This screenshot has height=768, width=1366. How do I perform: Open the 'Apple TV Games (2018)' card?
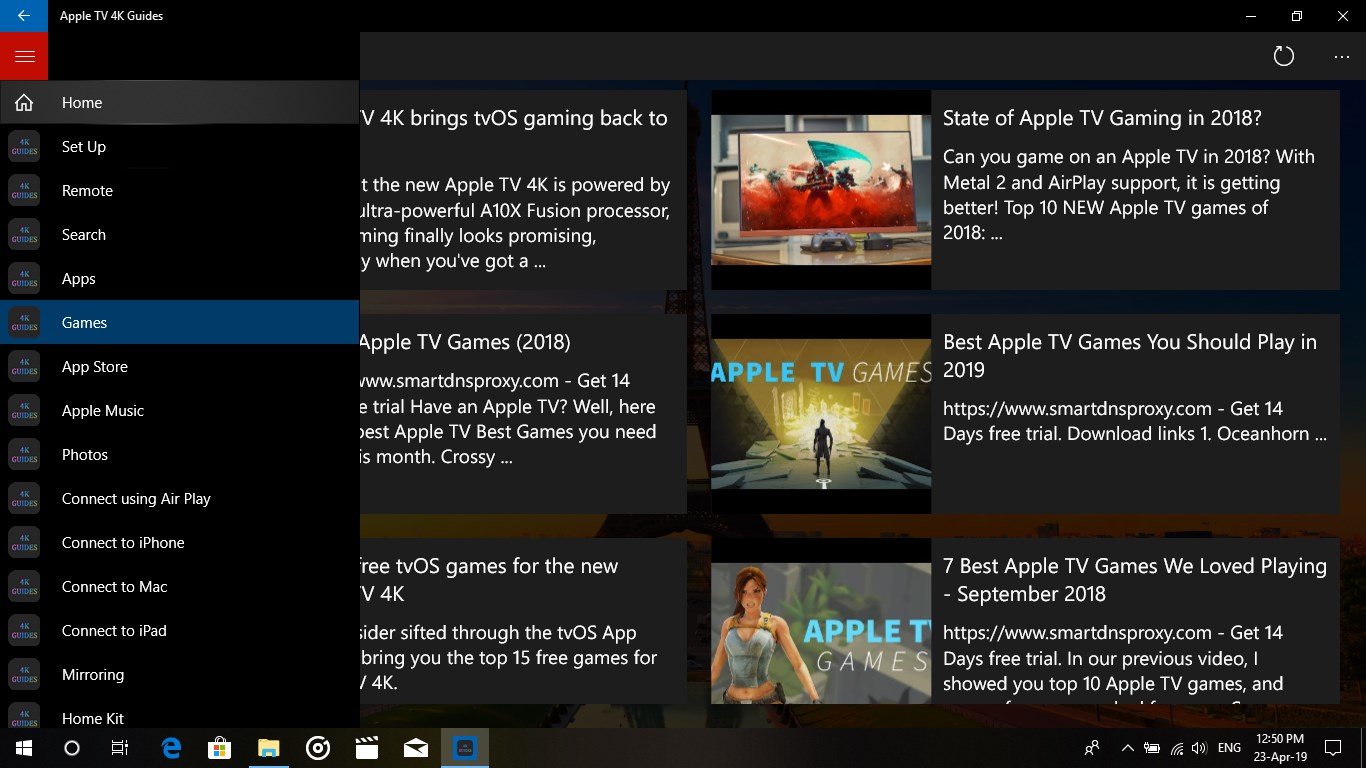[x=523, y=414]
